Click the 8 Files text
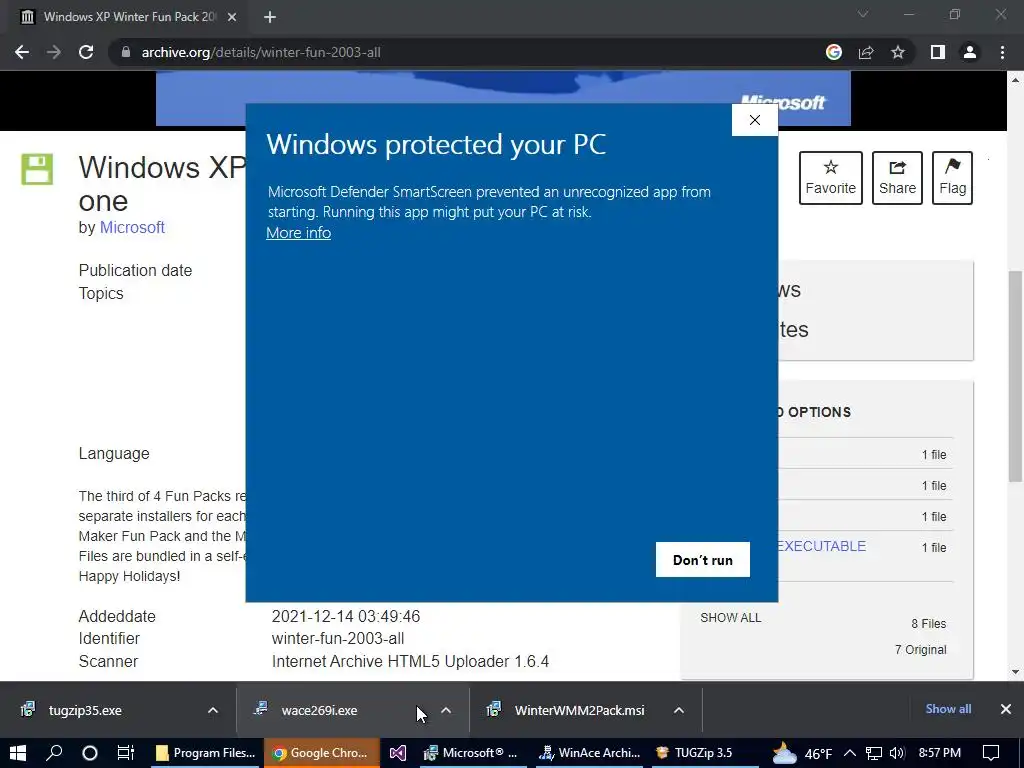The height and width of the screenshot is (768, 1024). click(929, 624)
